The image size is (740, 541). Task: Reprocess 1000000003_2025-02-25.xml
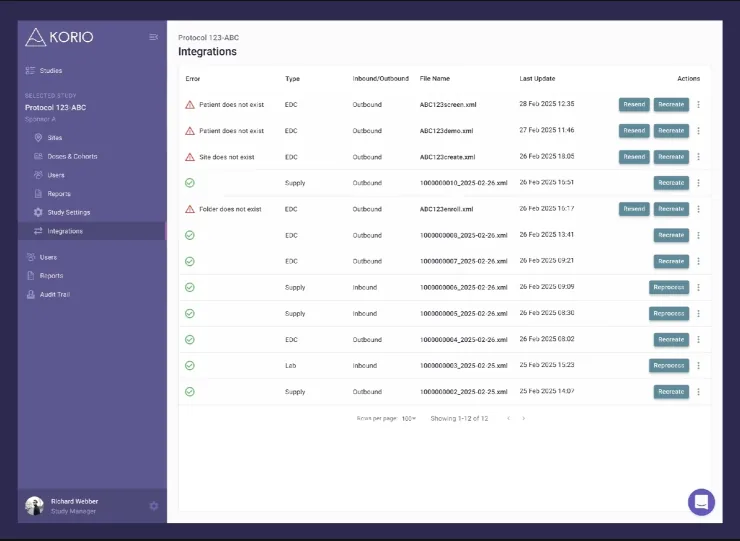click(x=669, y=365)
